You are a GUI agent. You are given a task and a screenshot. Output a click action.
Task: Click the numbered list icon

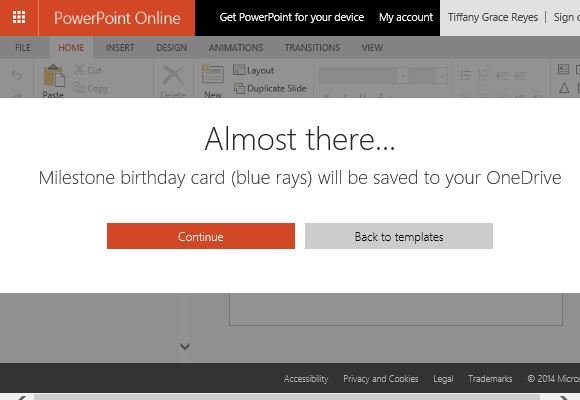484,75
